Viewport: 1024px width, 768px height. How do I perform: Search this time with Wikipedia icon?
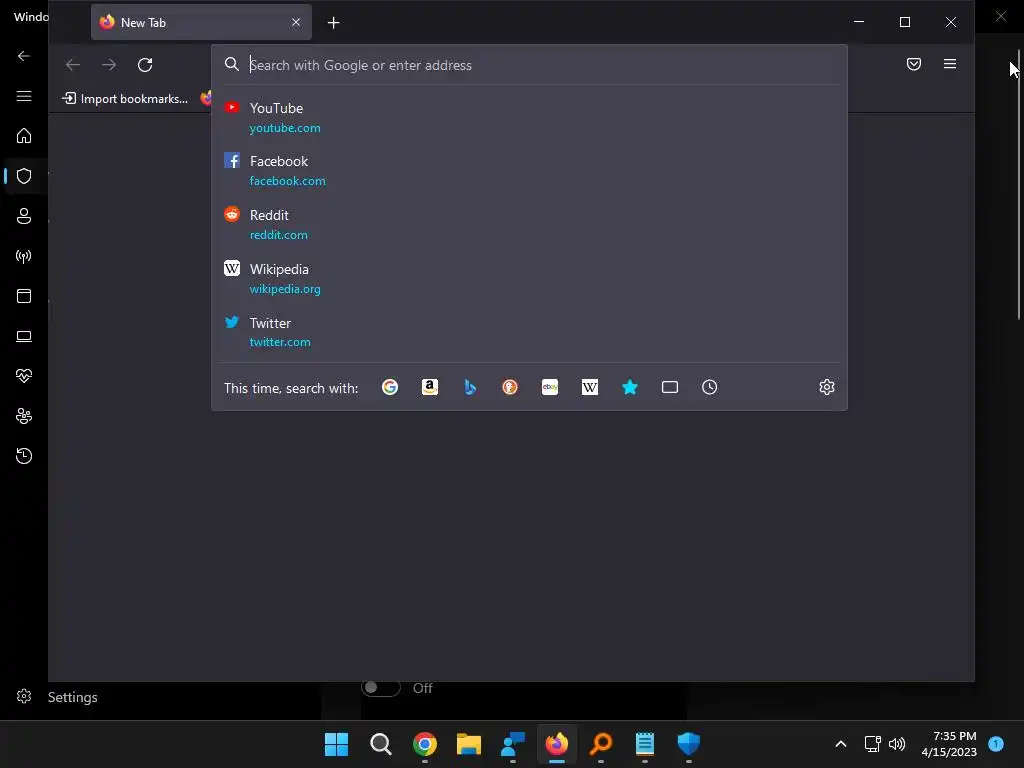pyautogui.click(x=590, y=387)
